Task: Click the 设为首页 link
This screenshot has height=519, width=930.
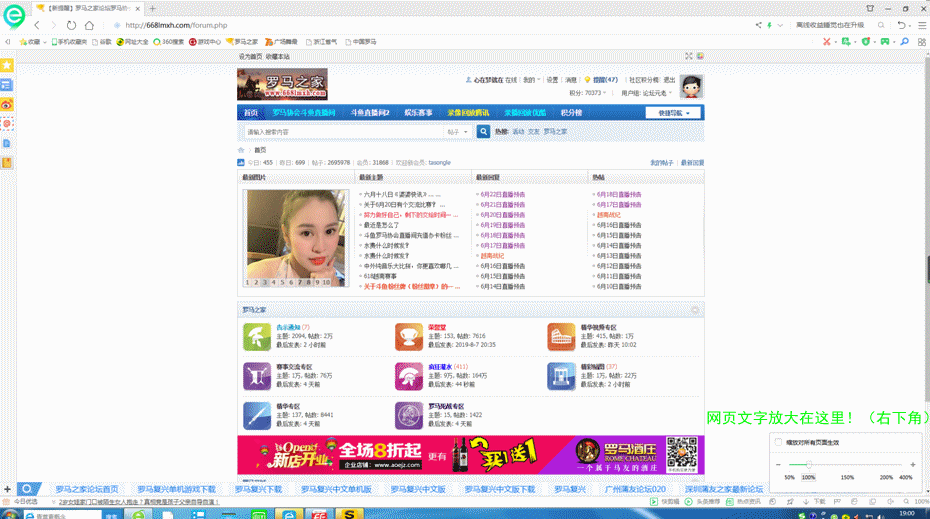Action: [x=250, y=56]
